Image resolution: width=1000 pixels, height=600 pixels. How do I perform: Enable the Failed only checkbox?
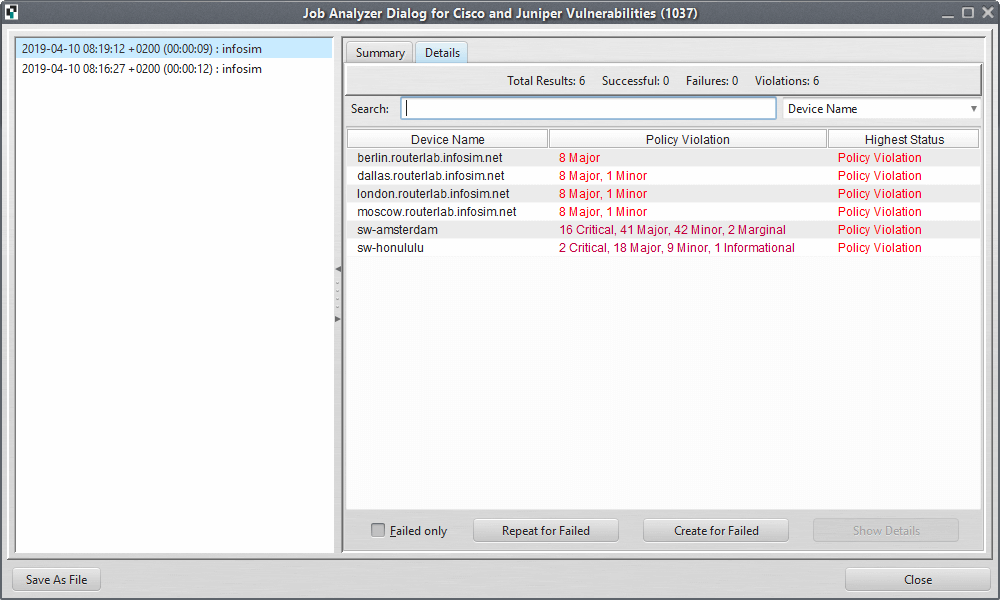pos(378,530)
